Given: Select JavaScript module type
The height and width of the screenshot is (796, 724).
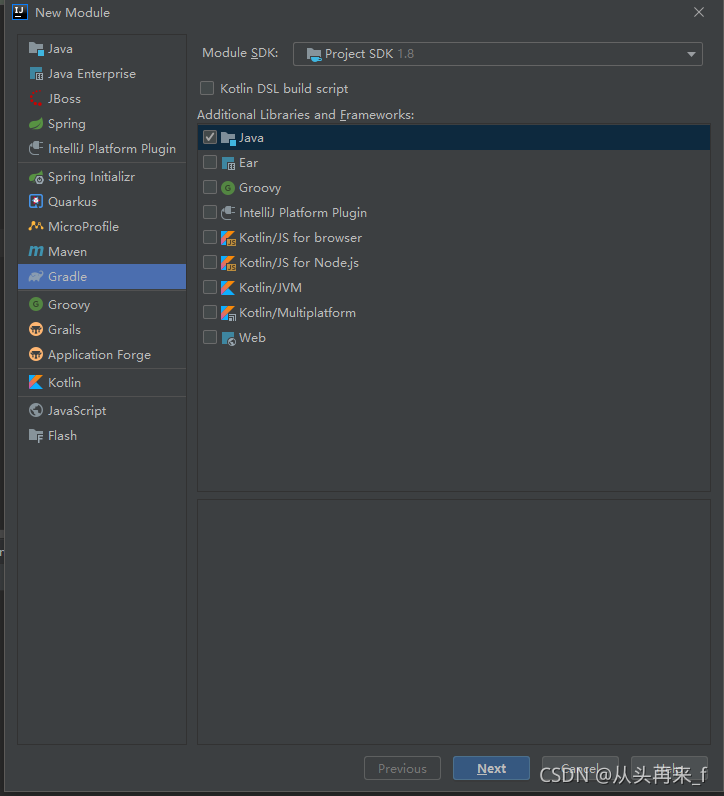Looking at the screenshot, I should pos(102,410).
